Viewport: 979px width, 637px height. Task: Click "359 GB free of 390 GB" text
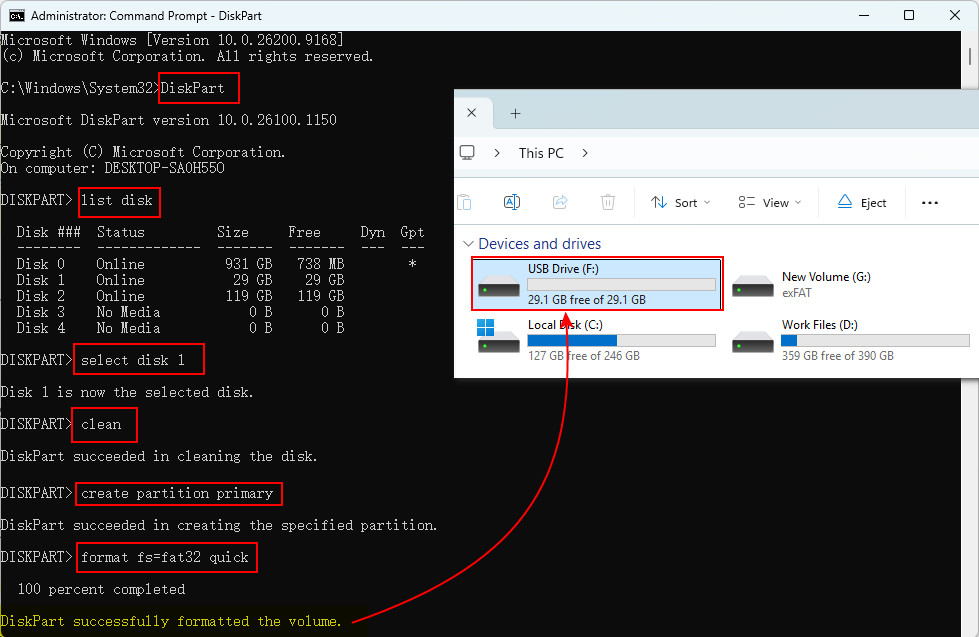[x=837, y=356]
